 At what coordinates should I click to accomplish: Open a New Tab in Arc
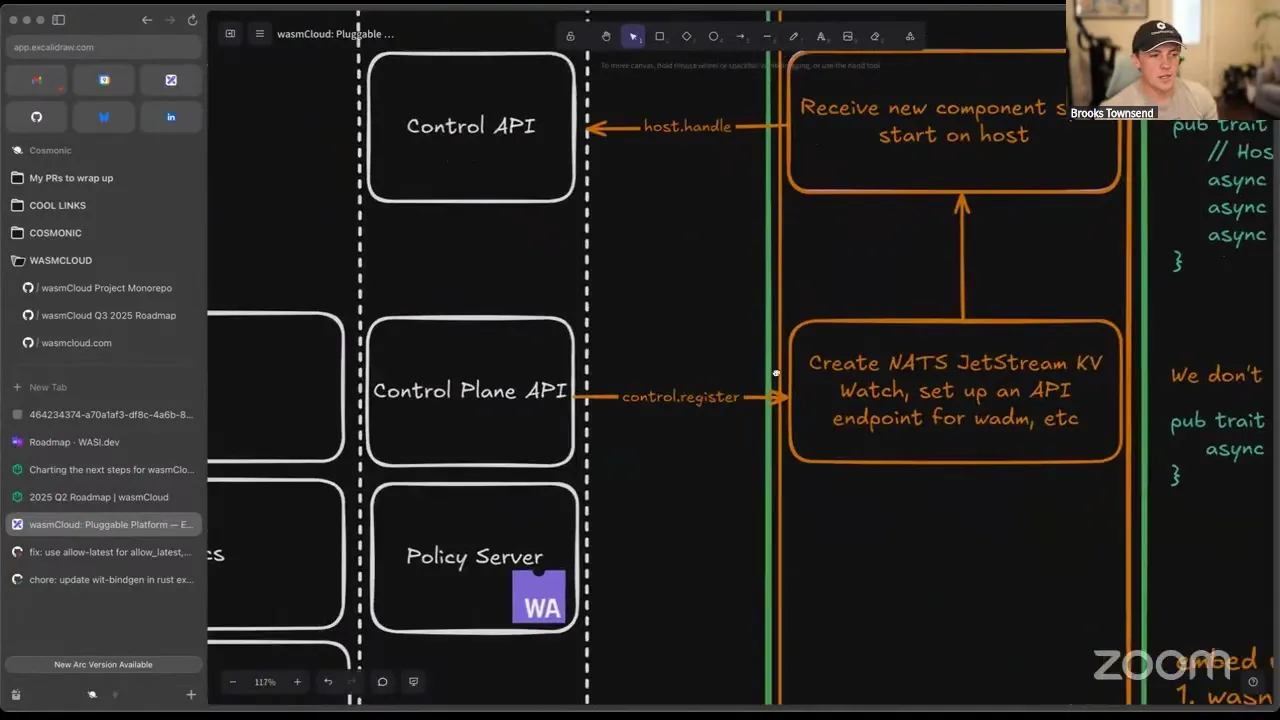click(x=103, y=387)
